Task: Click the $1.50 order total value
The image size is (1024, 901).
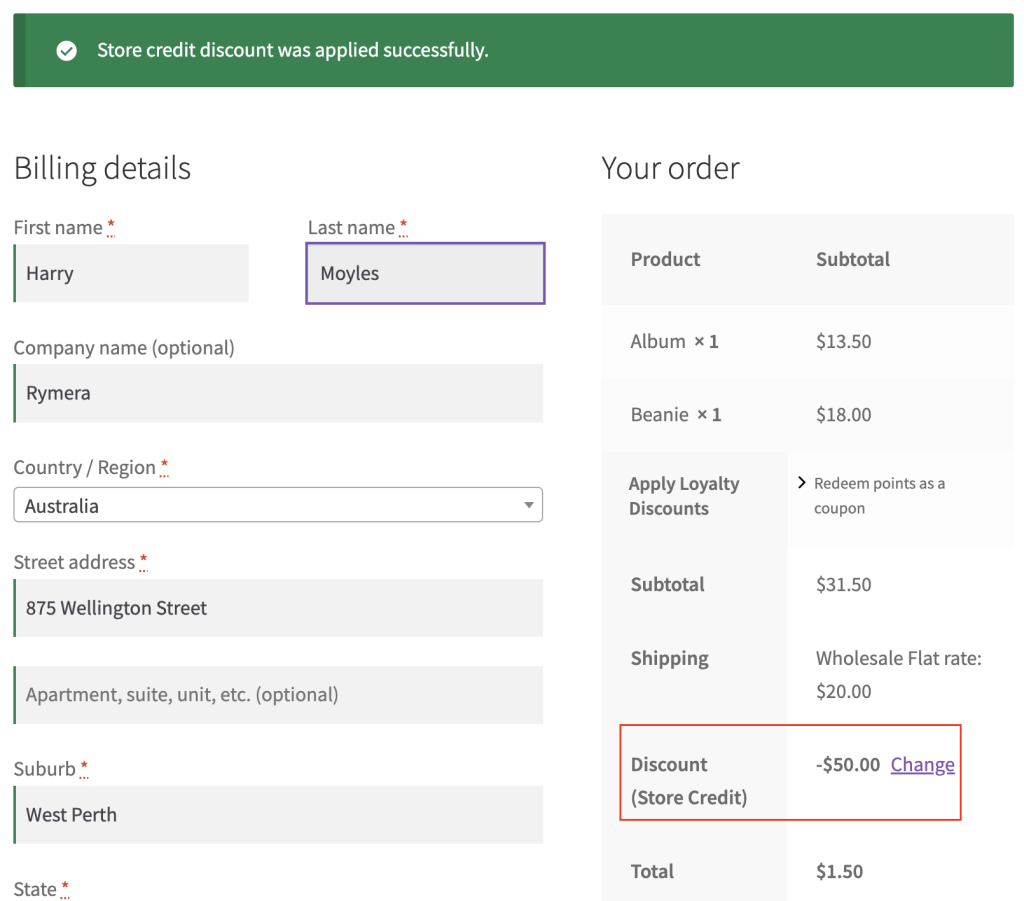Action: click(839, 872)
